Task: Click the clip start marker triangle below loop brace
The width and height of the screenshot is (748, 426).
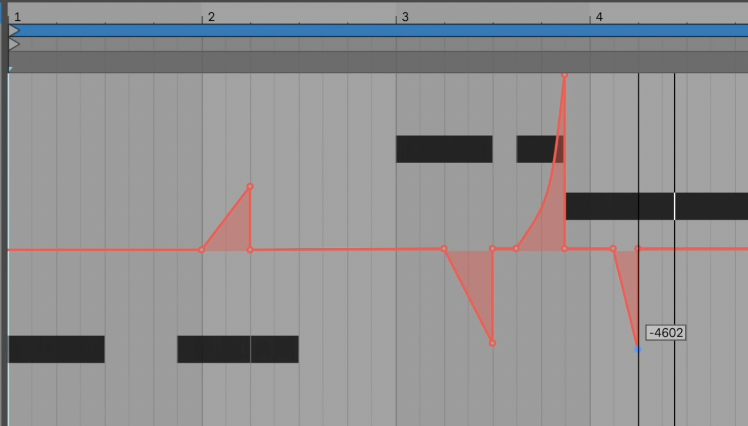Action: 14,44
